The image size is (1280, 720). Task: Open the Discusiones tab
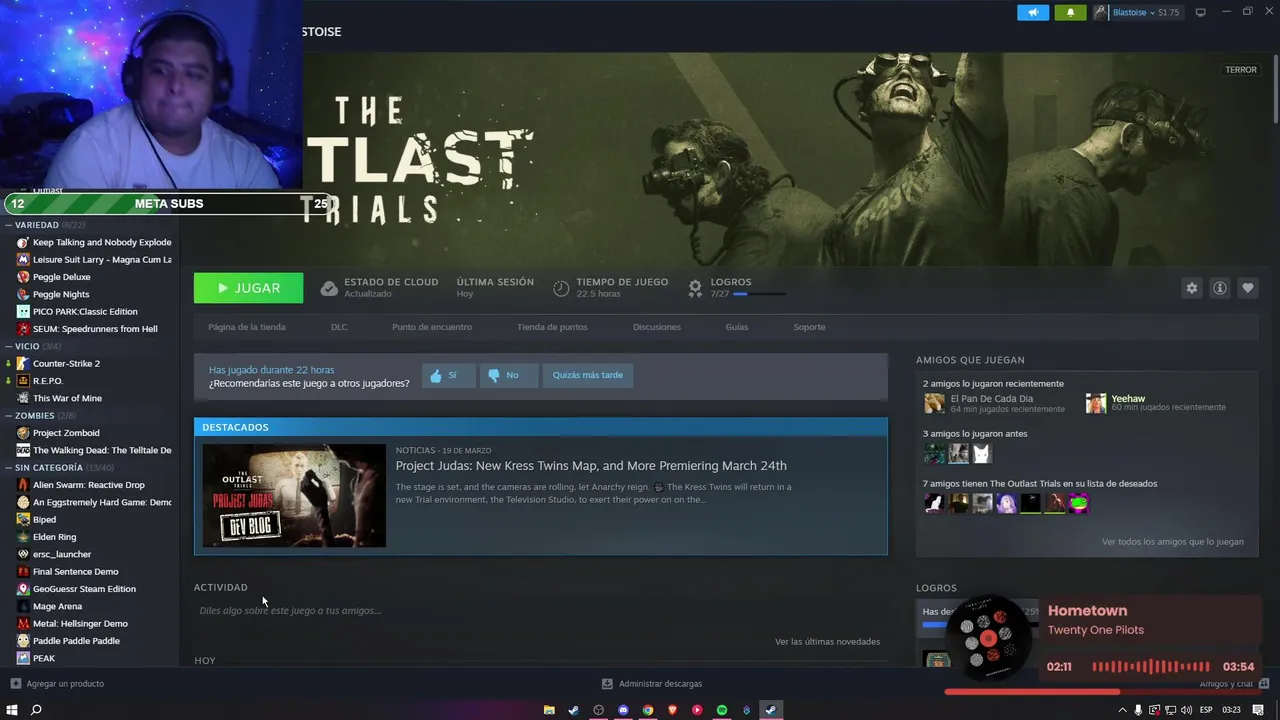pyautogui.click(x=657, y=327)
